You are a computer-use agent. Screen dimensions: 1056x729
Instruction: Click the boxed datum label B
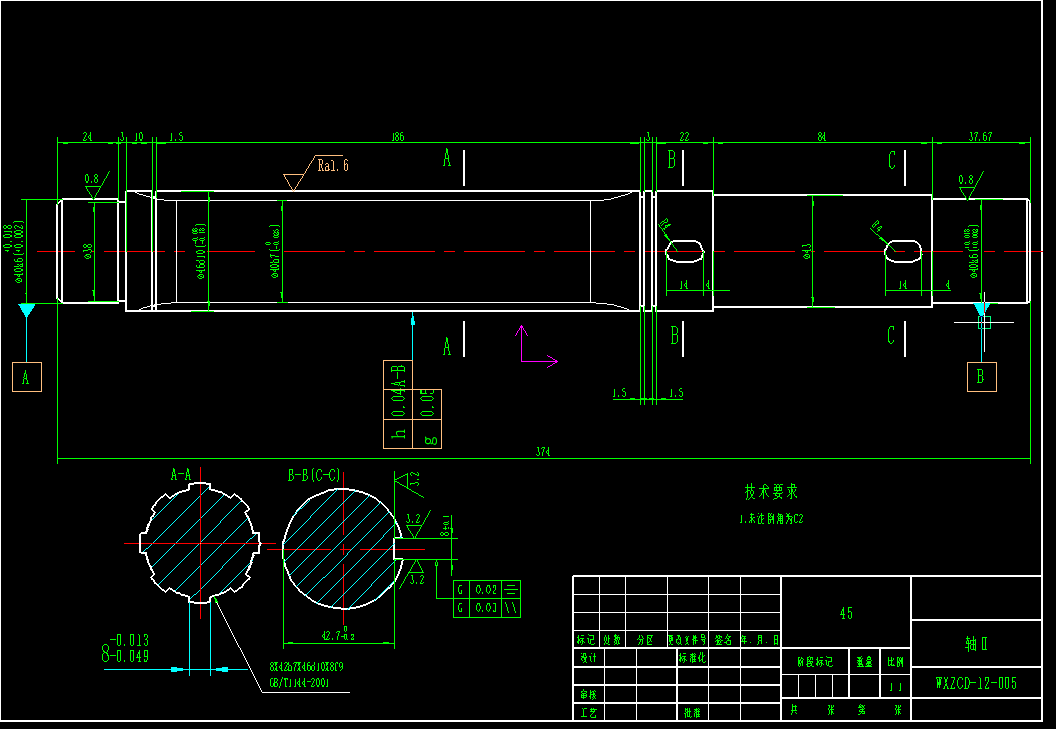coord(981,377)
